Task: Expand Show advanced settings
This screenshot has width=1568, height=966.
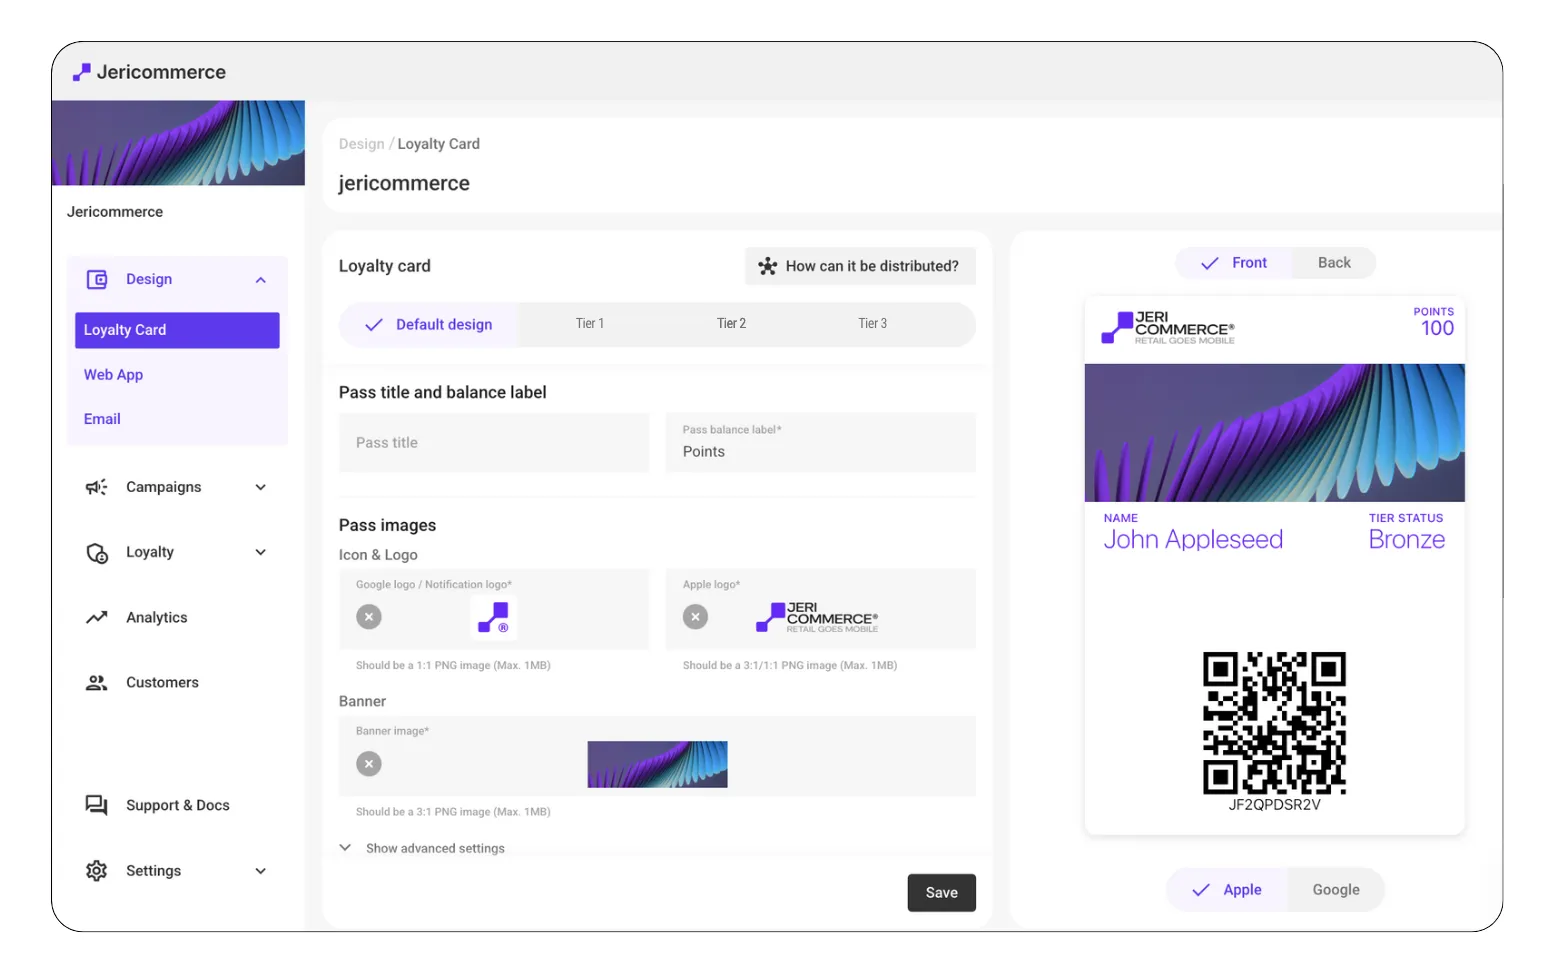Action: click(422, 848)
